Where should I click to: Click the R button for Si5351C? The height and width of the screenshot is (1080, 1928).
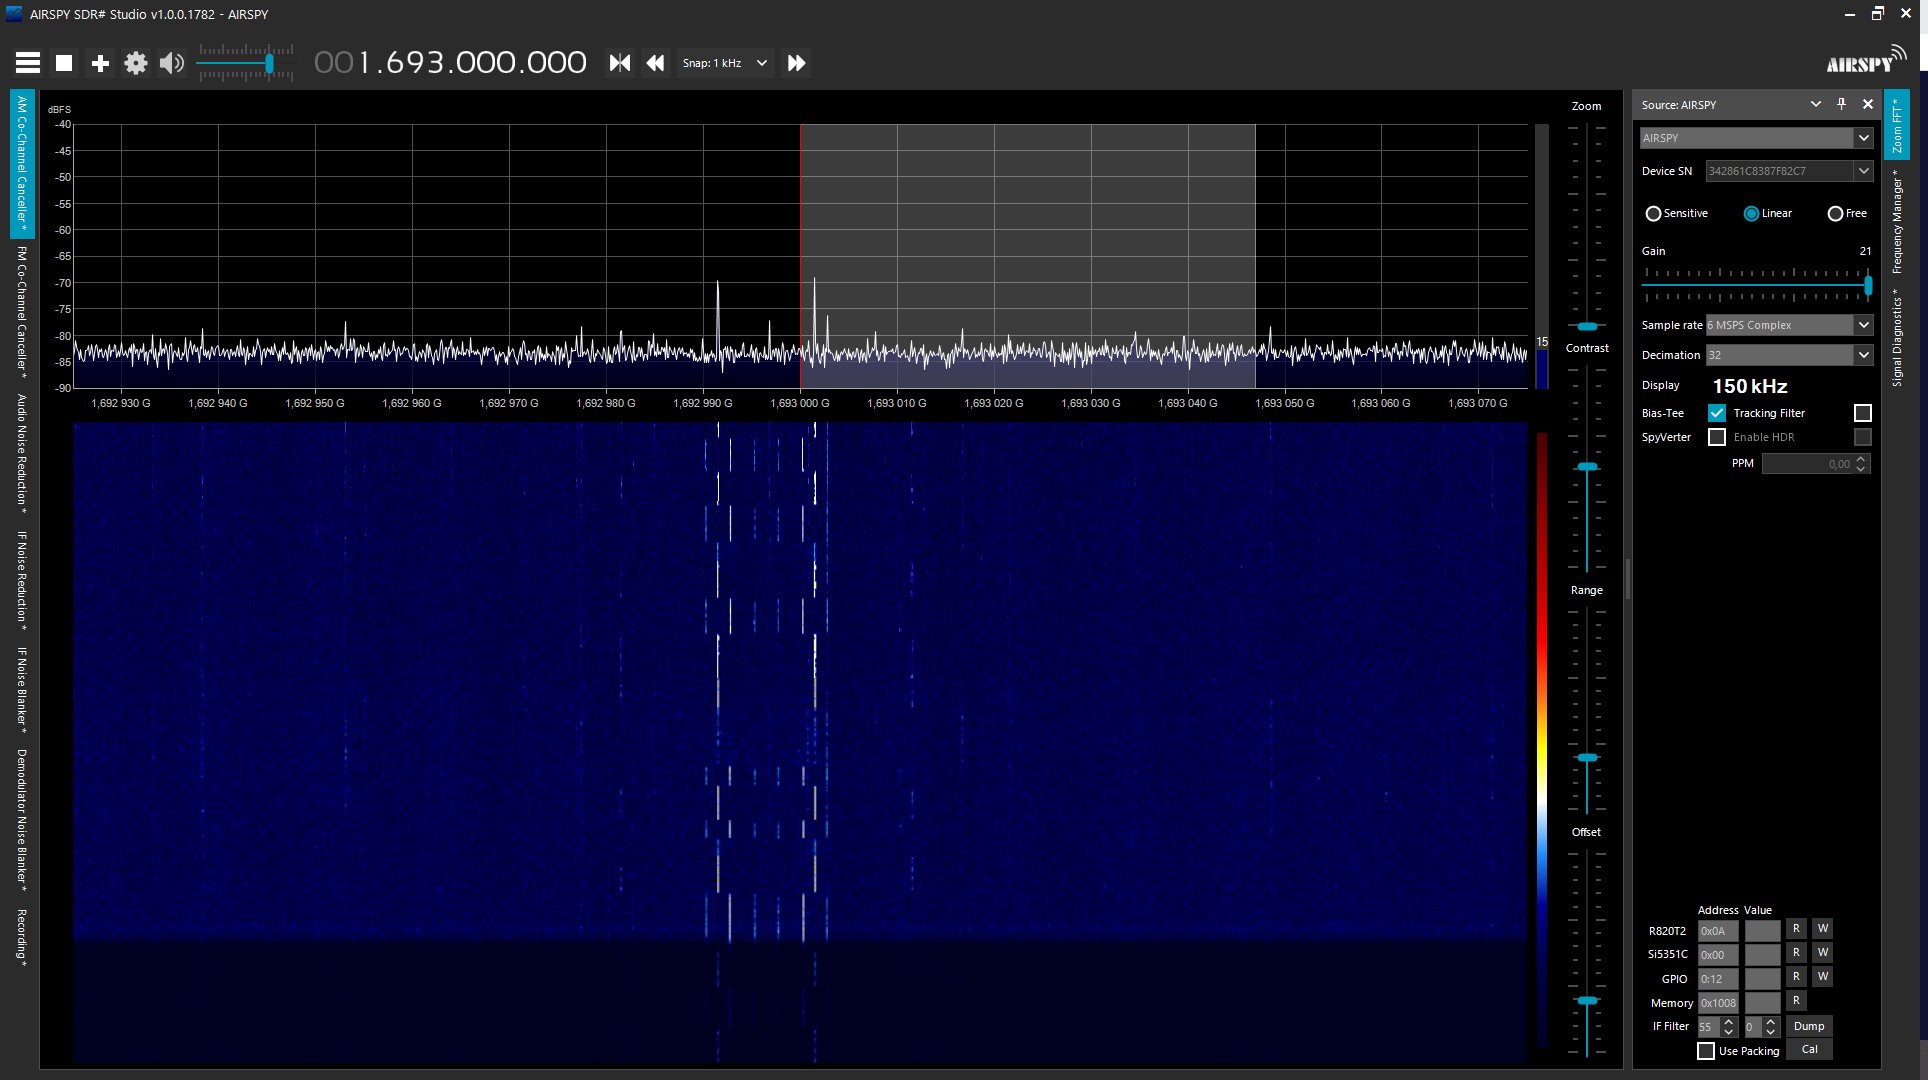(x=1796, y=953)
